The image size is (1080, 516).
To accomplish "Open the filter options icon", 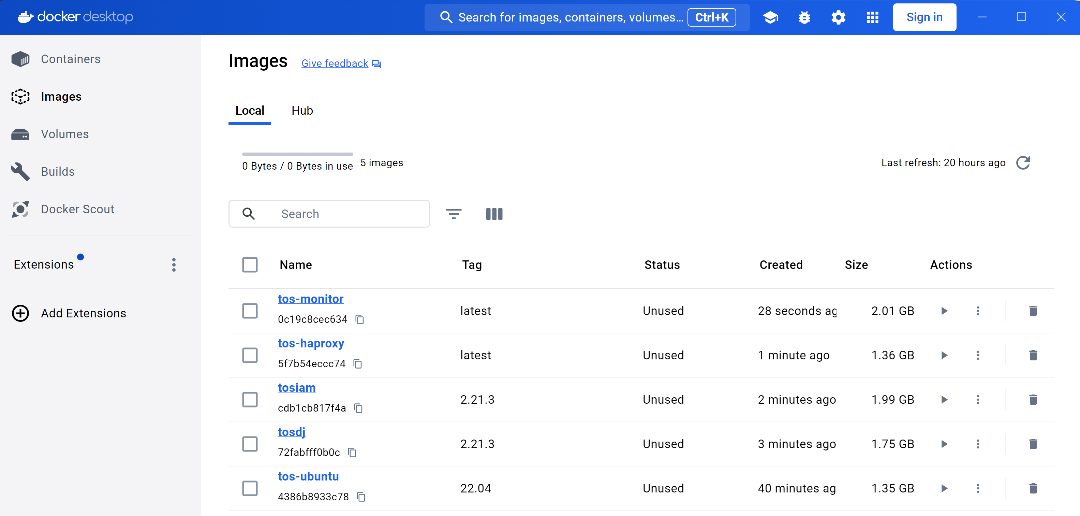I will (x=453, y=214).
